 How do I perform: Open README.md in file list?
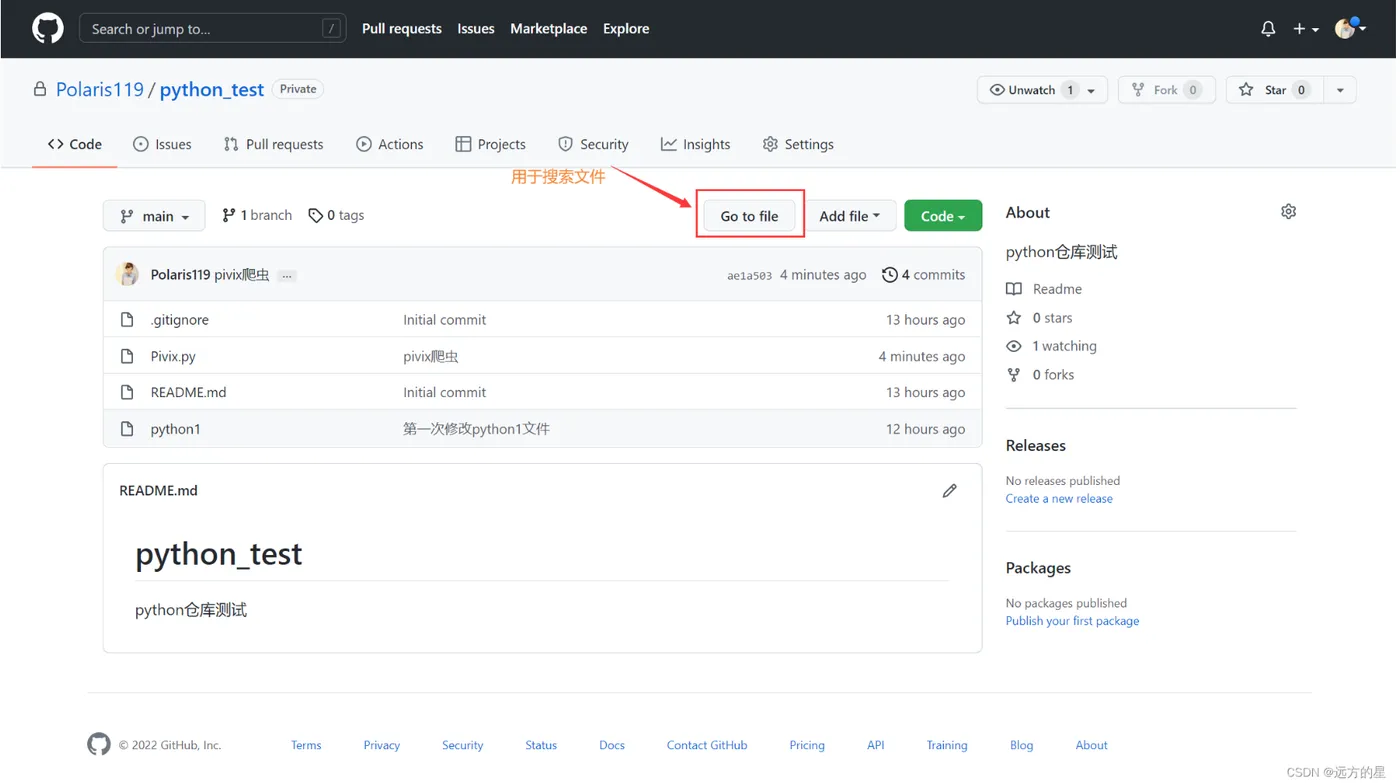189,393
